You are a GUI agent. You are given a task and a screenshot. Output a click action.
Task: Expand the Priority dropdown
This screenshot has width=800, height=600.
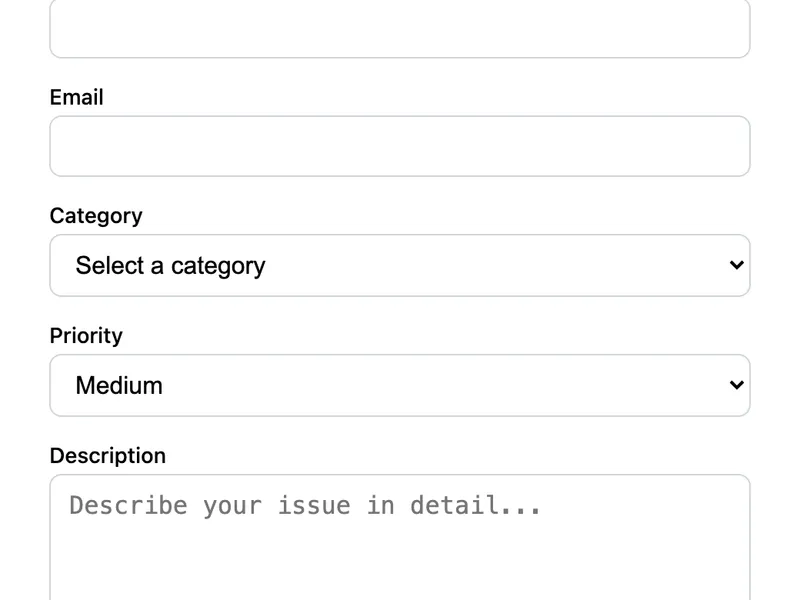(x=400, y=386)
